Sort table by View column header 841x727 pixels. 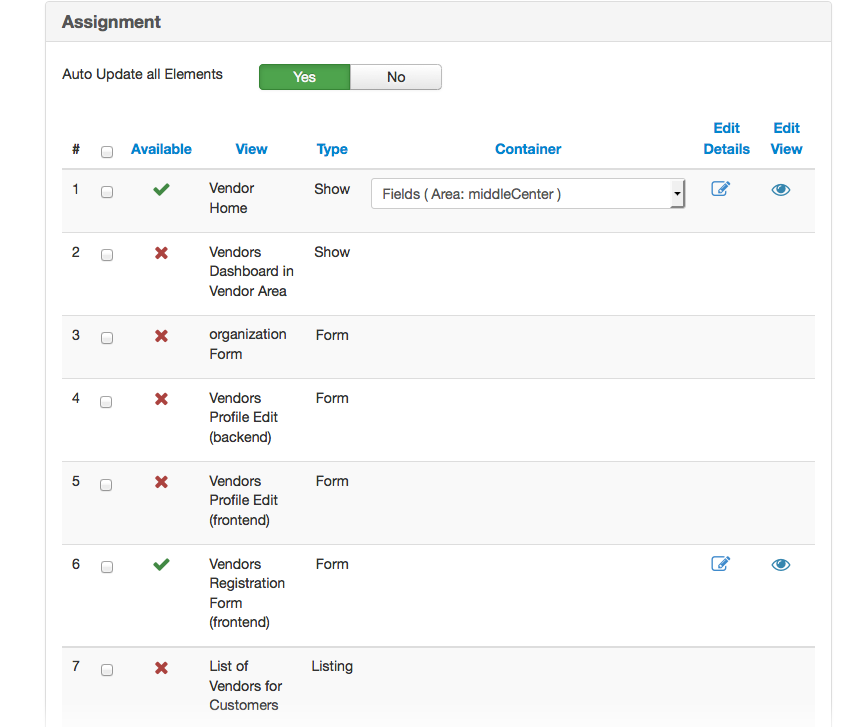point(251,149)
